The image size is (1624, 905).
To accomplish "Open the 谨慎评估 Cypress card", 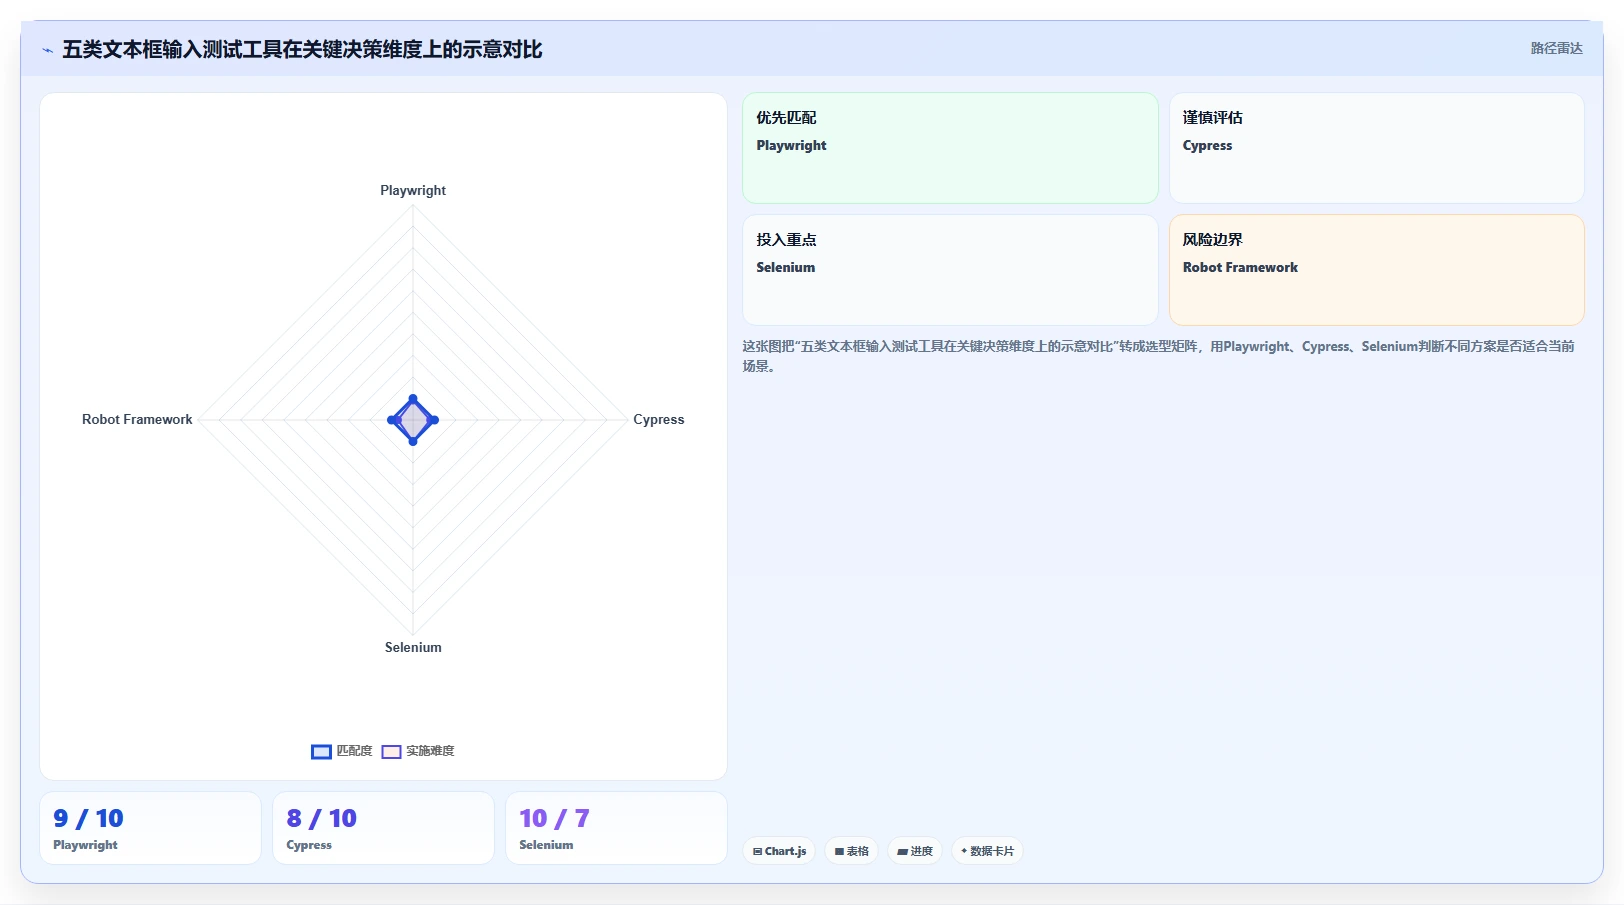I will tap(1377, 148).
